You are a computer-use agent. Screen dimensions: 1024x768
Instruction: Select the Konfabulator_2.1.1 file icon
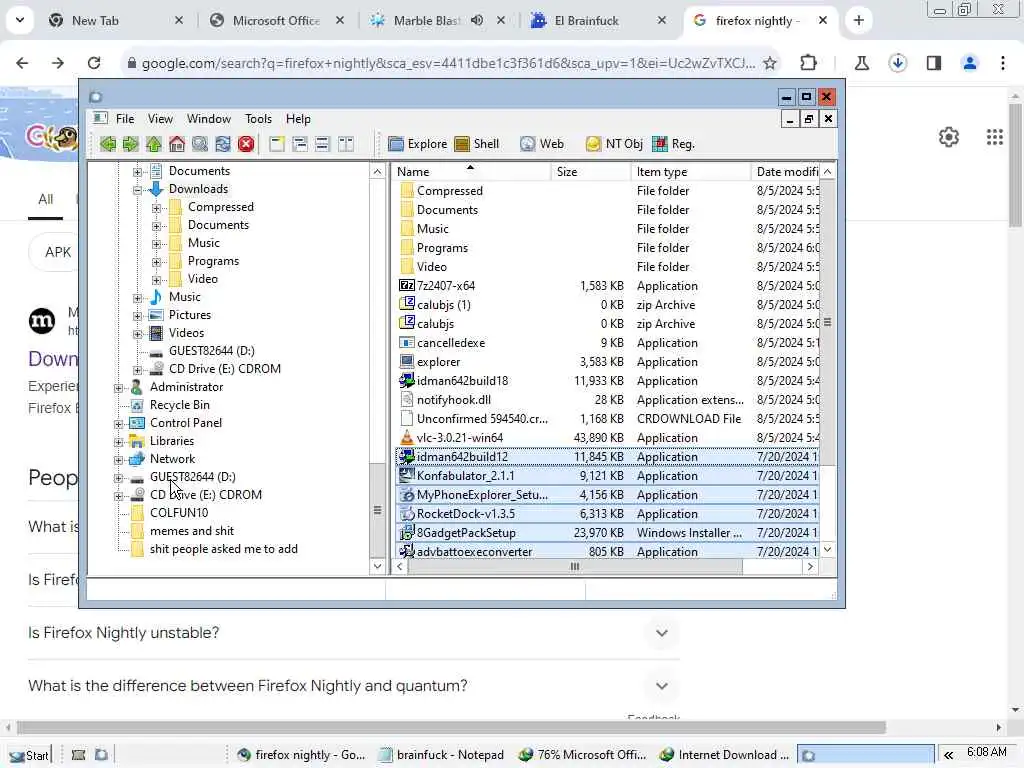point(406,475)
